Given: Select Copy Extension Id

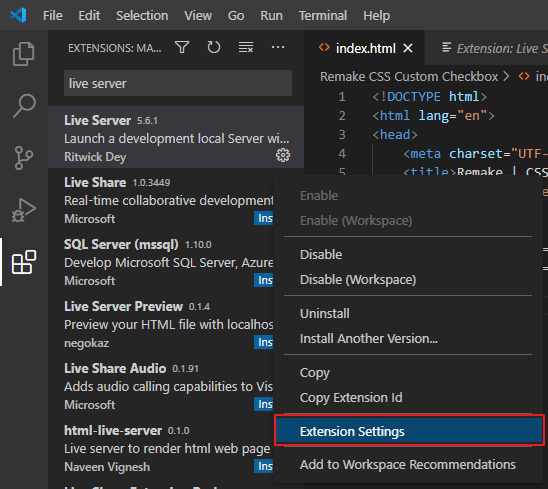Looking at the screenshot, I should tap(408, 397).
